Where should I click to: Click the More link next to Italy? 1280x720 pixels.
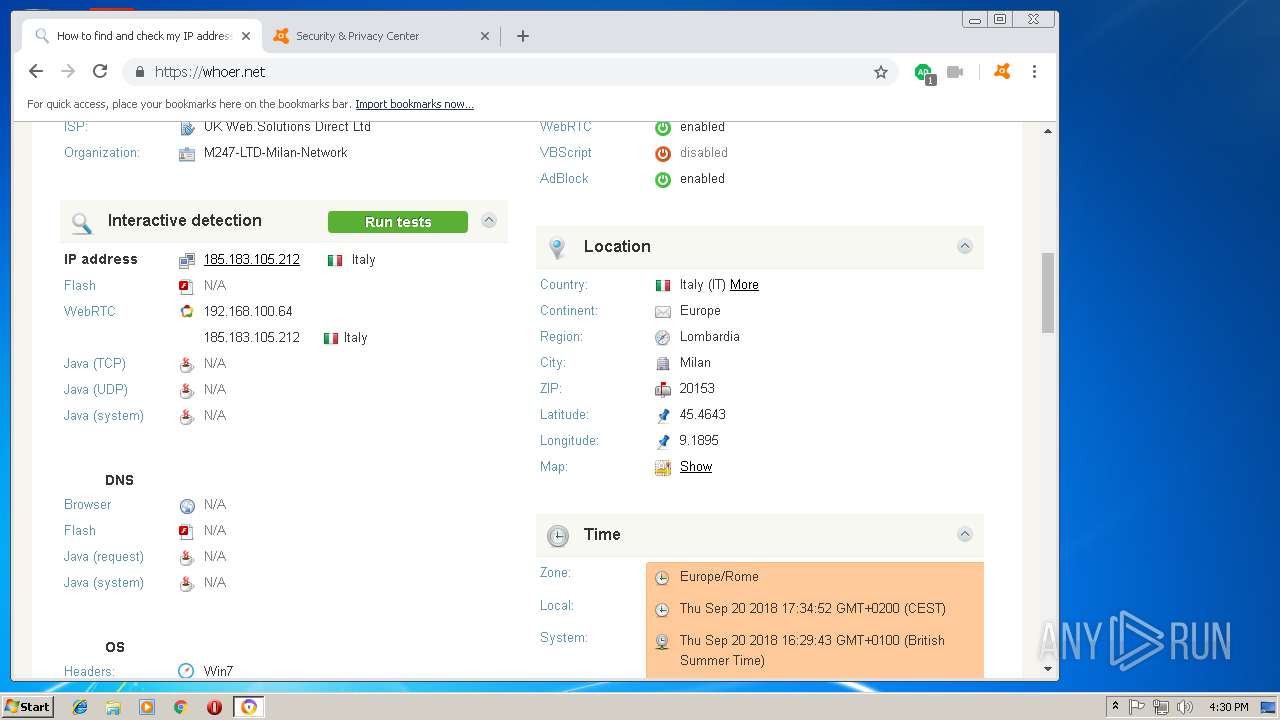click(744, 285)
